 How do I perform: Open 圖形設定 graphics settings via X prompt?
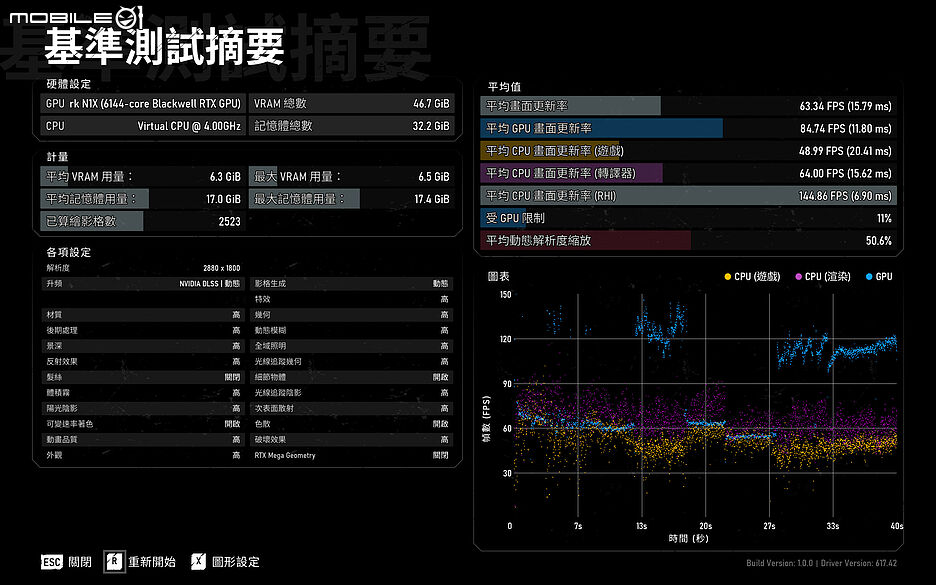click(x=226, y=562)
